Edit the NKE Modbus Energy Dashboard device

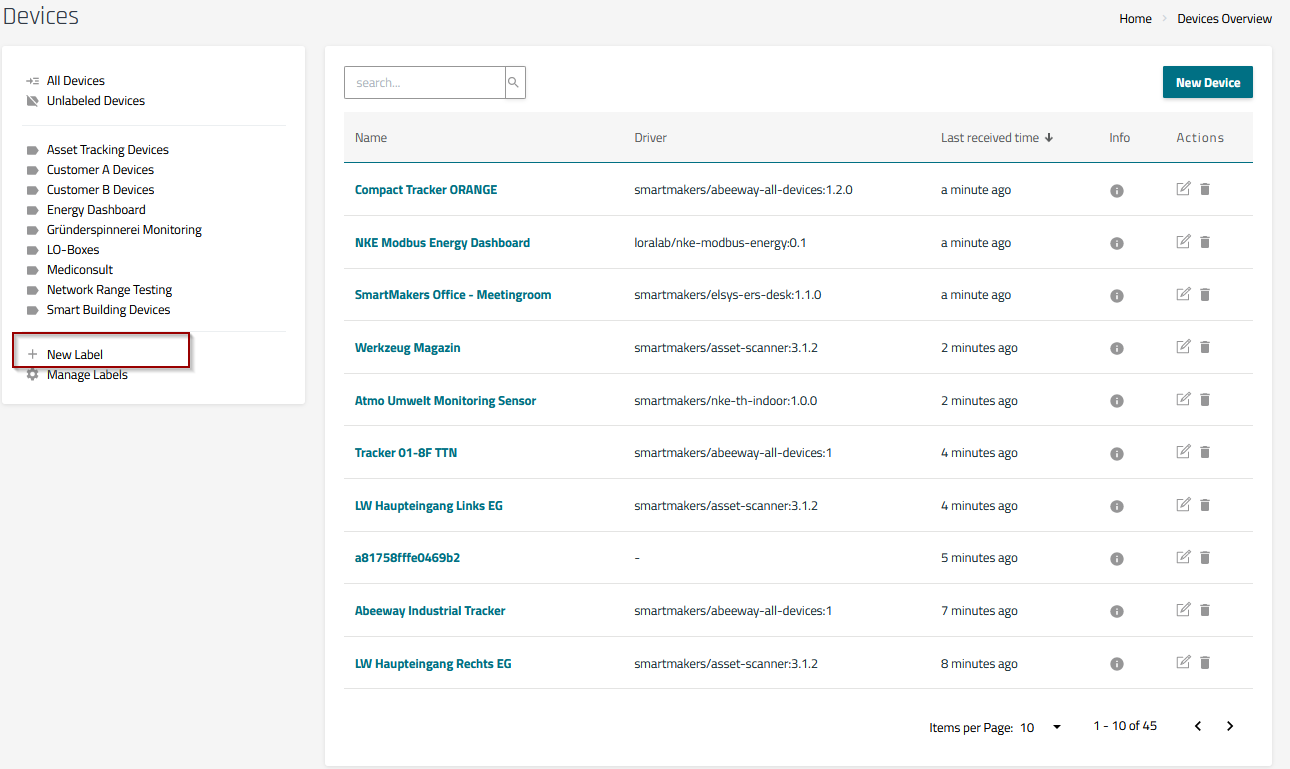[x=1183, y=241]
